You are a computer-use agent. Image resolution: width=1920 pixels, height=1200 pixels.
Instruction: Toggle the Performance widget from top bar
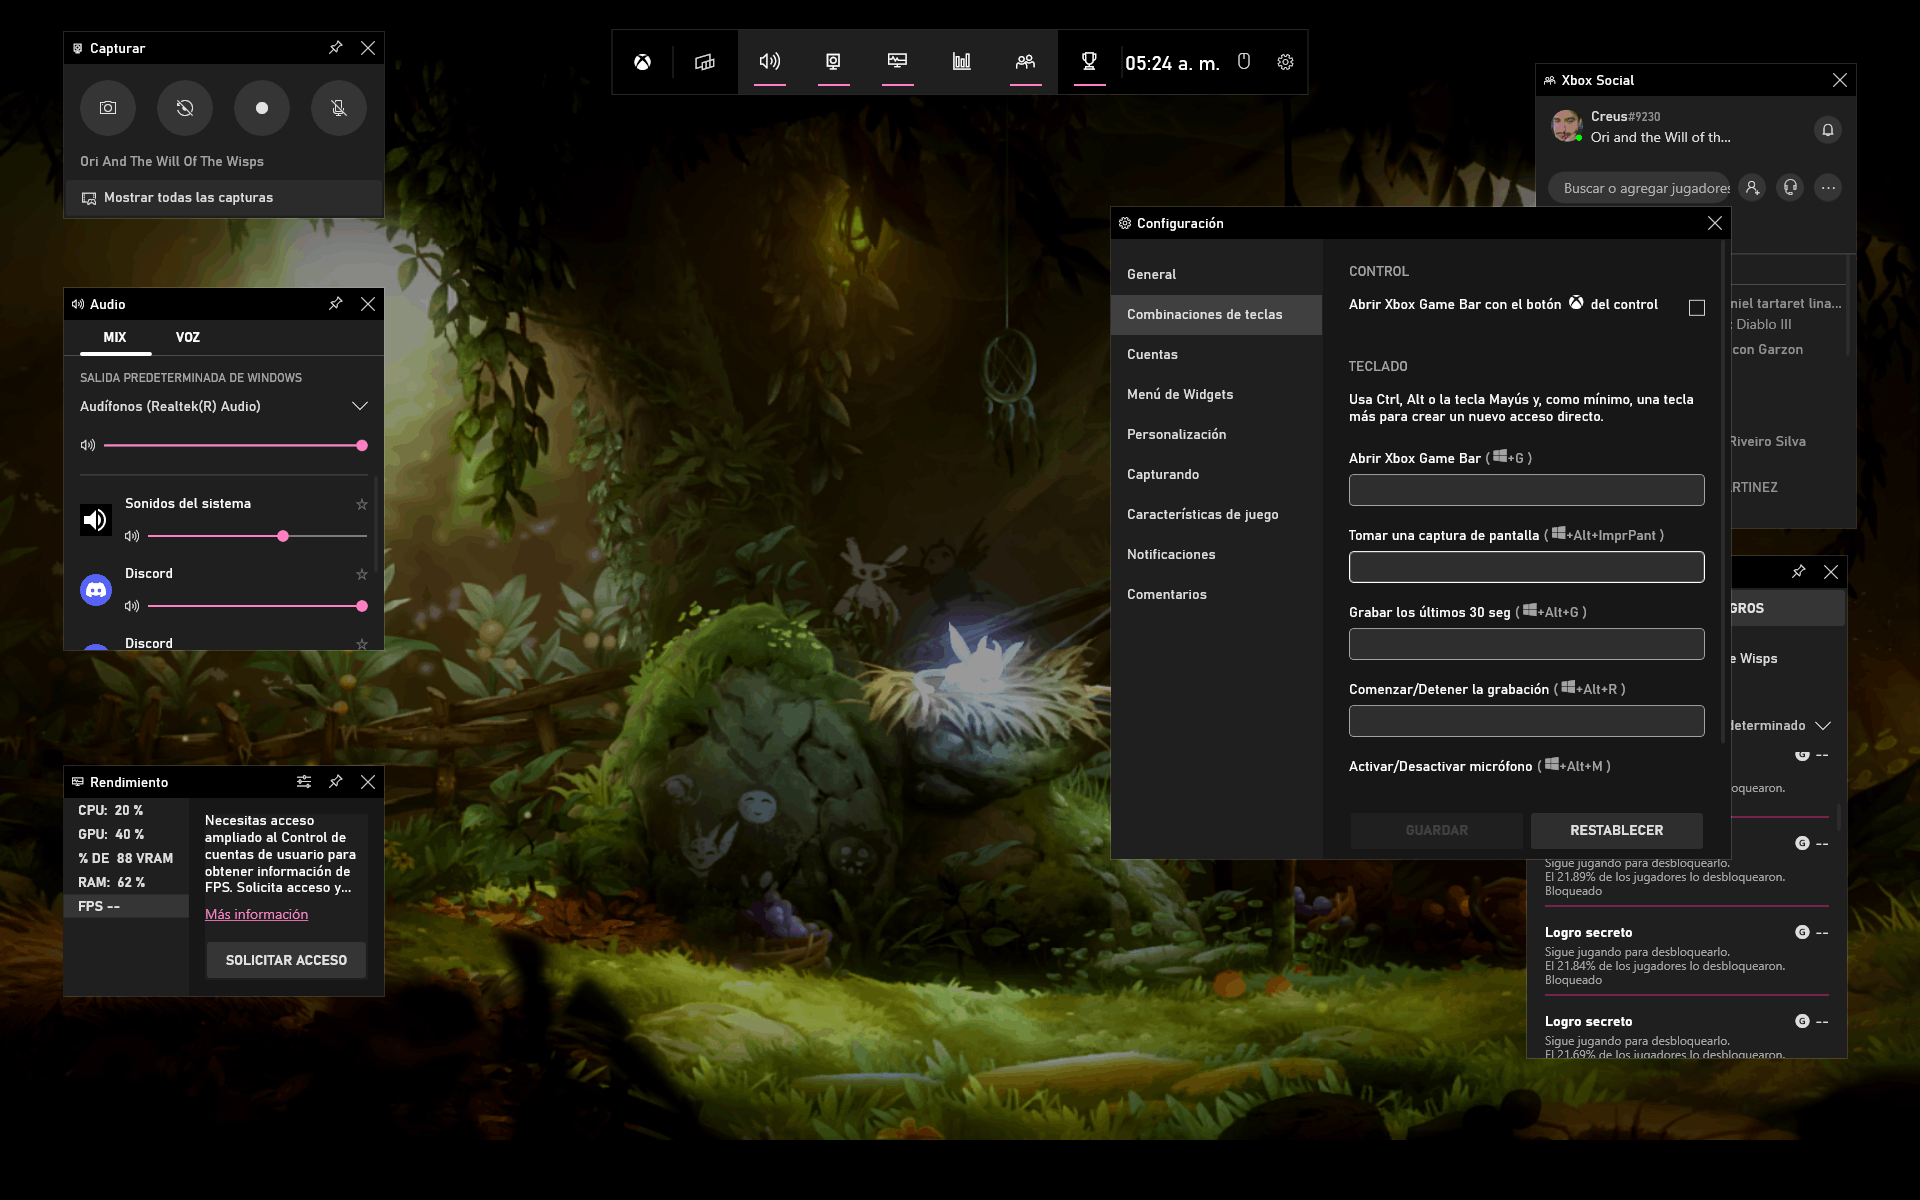[x=897, y=62]
